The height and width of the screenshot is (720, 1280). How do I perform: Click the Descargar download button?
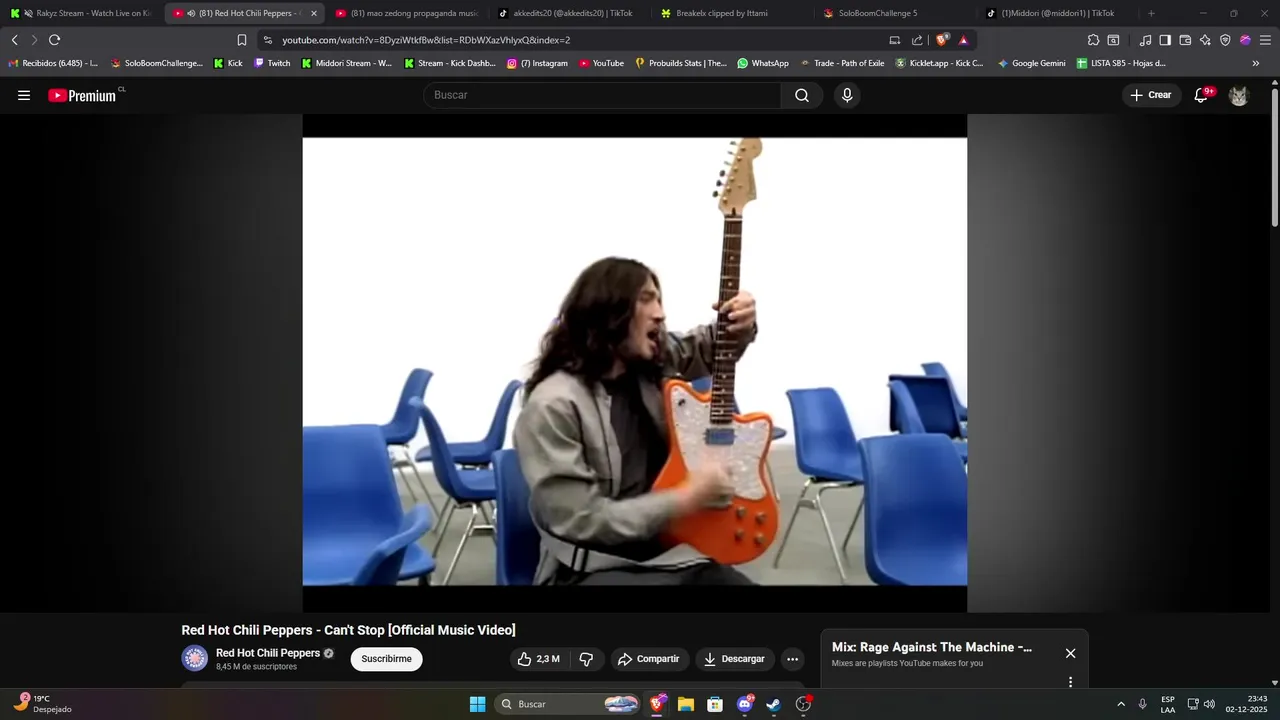(x=735, y=659)
